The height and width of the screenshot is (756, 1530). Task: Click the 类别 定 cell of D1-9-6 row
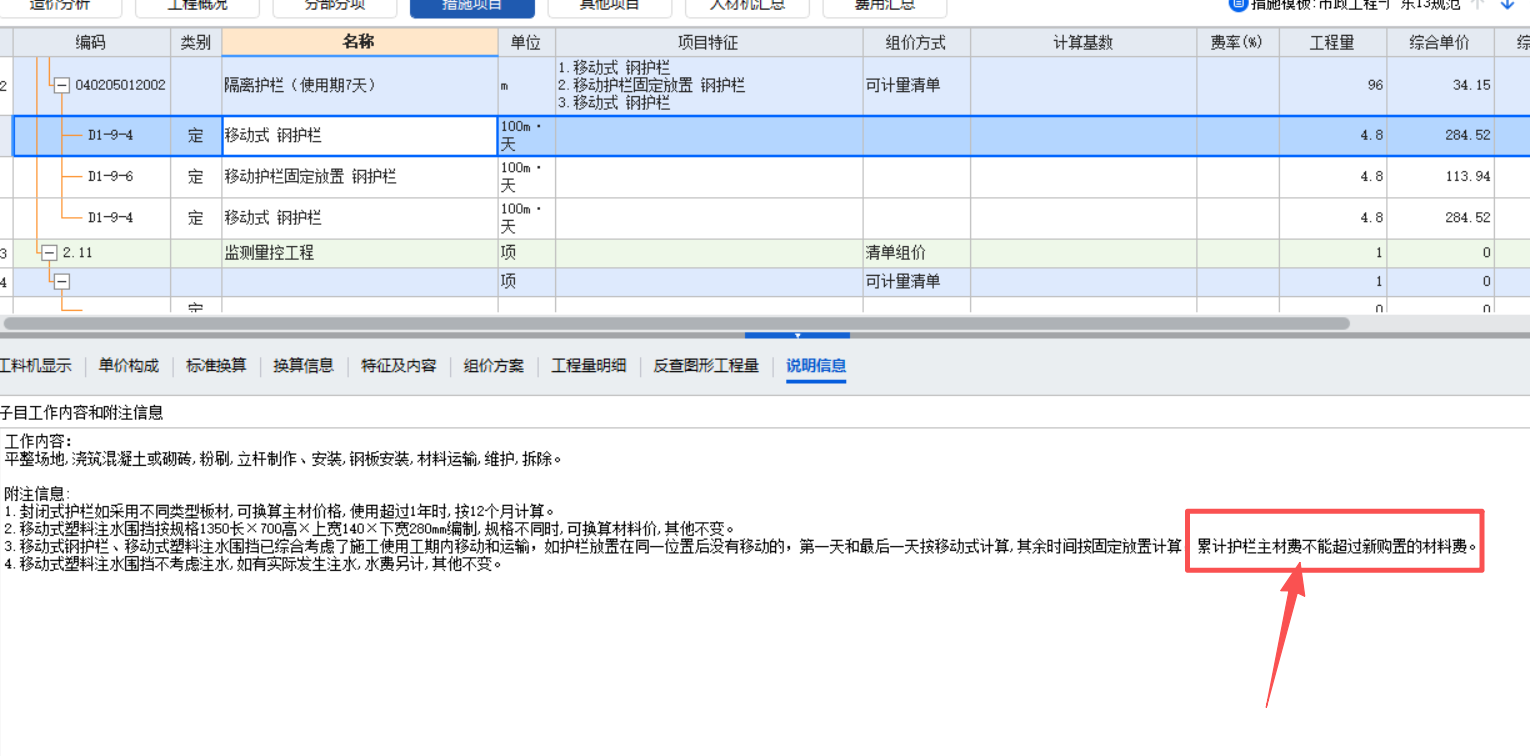pyautogui.click(x=196, y=177)
